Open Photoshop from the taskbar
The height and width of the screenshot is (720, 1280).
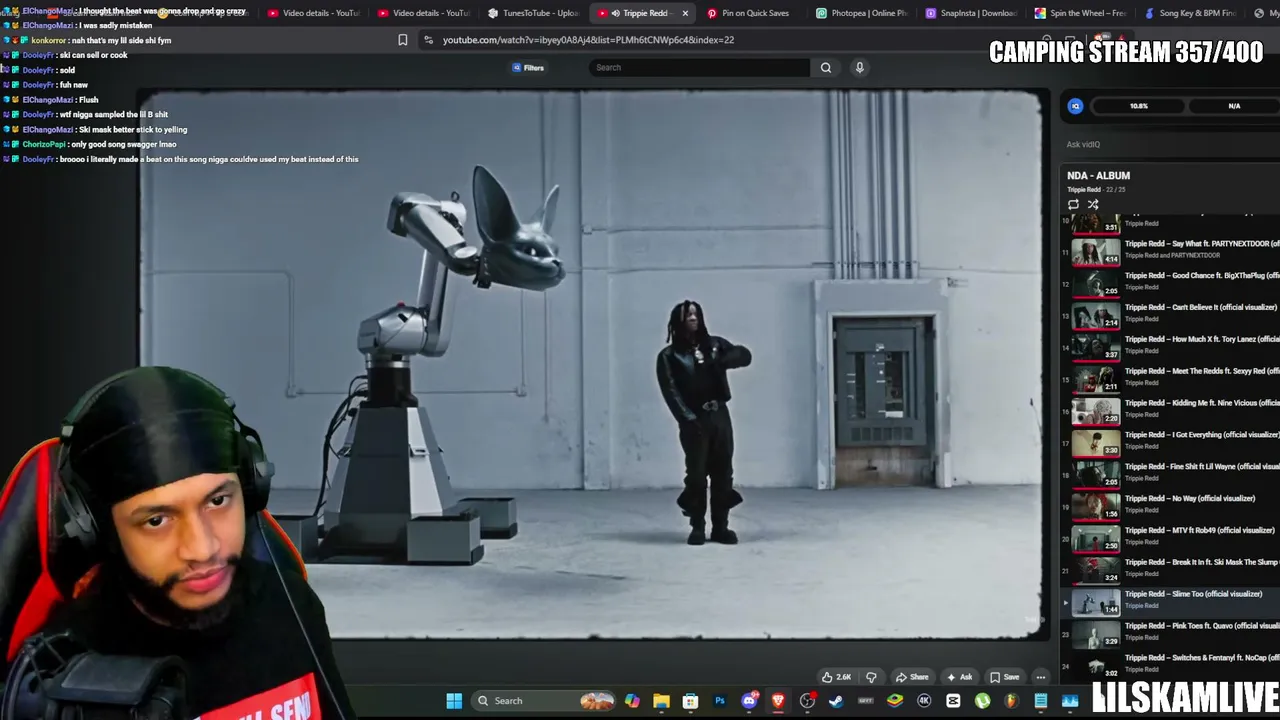tap(719, 701)
